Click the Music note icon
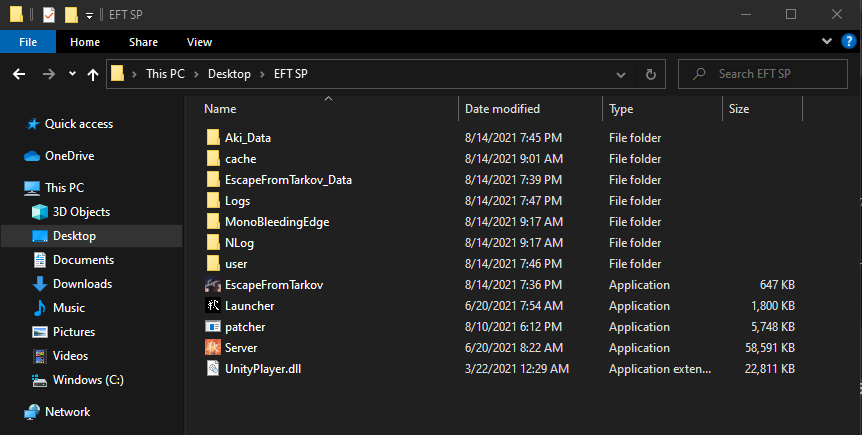Viewport: 862px width, 435px height. (40, 308)
